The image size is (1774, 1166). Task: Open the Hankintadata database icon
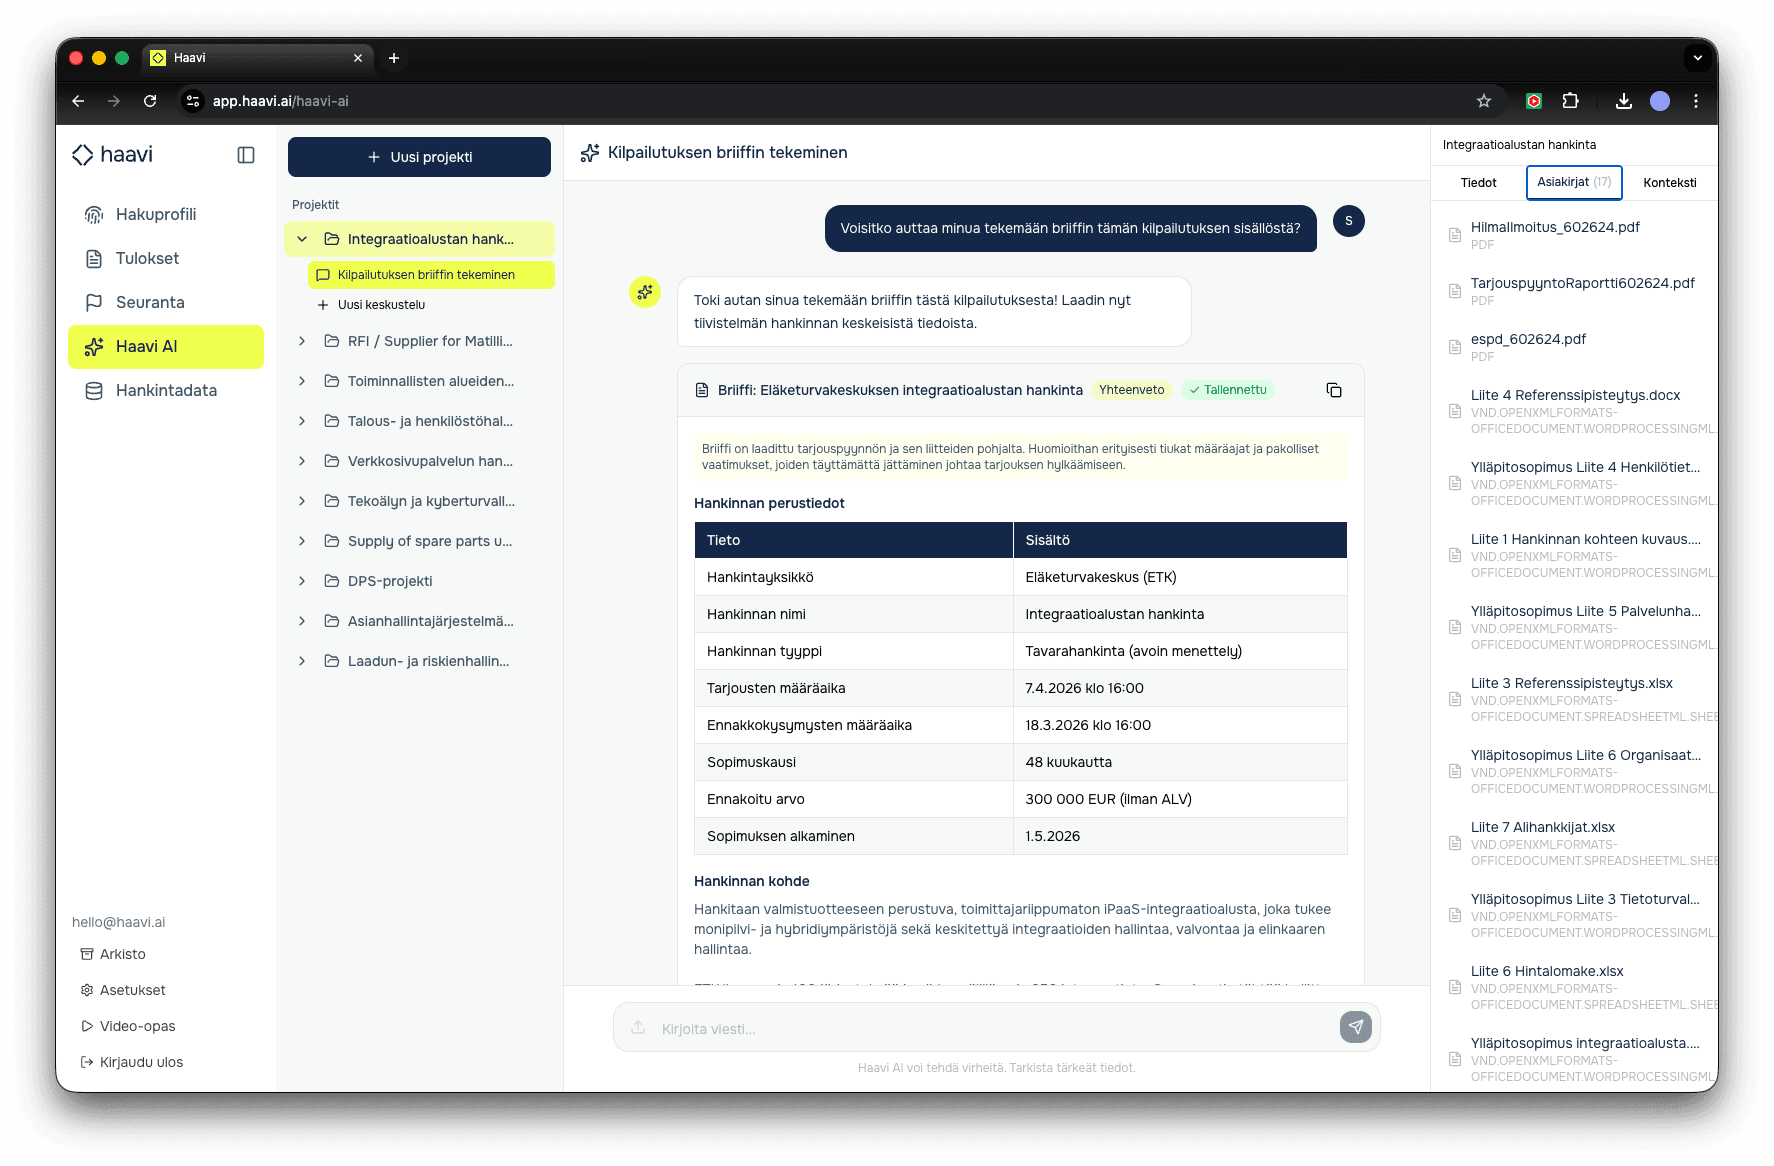pos(92,390)
